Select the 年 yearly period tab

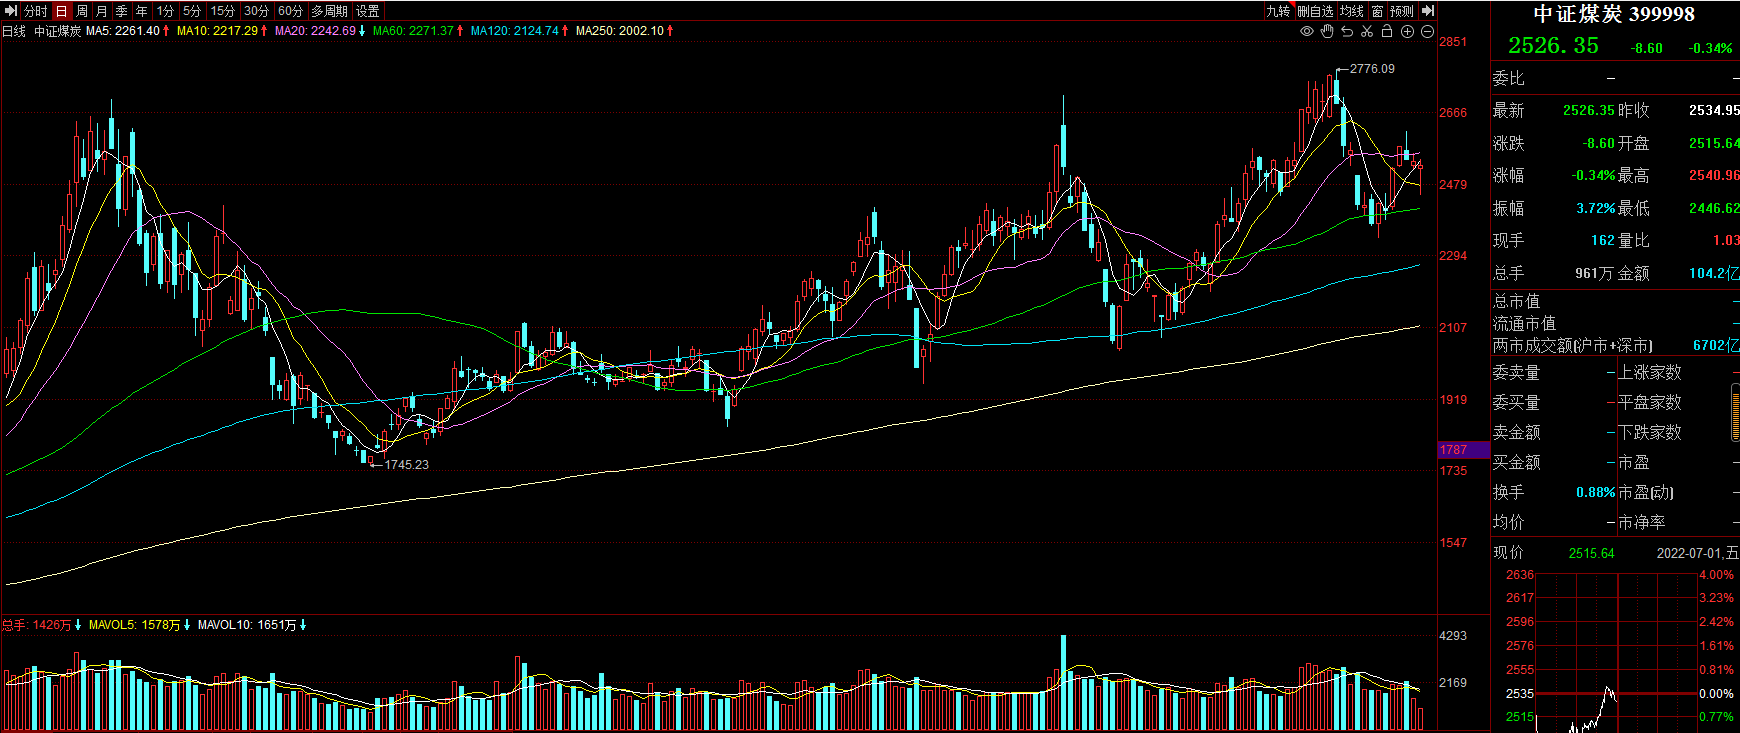(142, 11)
